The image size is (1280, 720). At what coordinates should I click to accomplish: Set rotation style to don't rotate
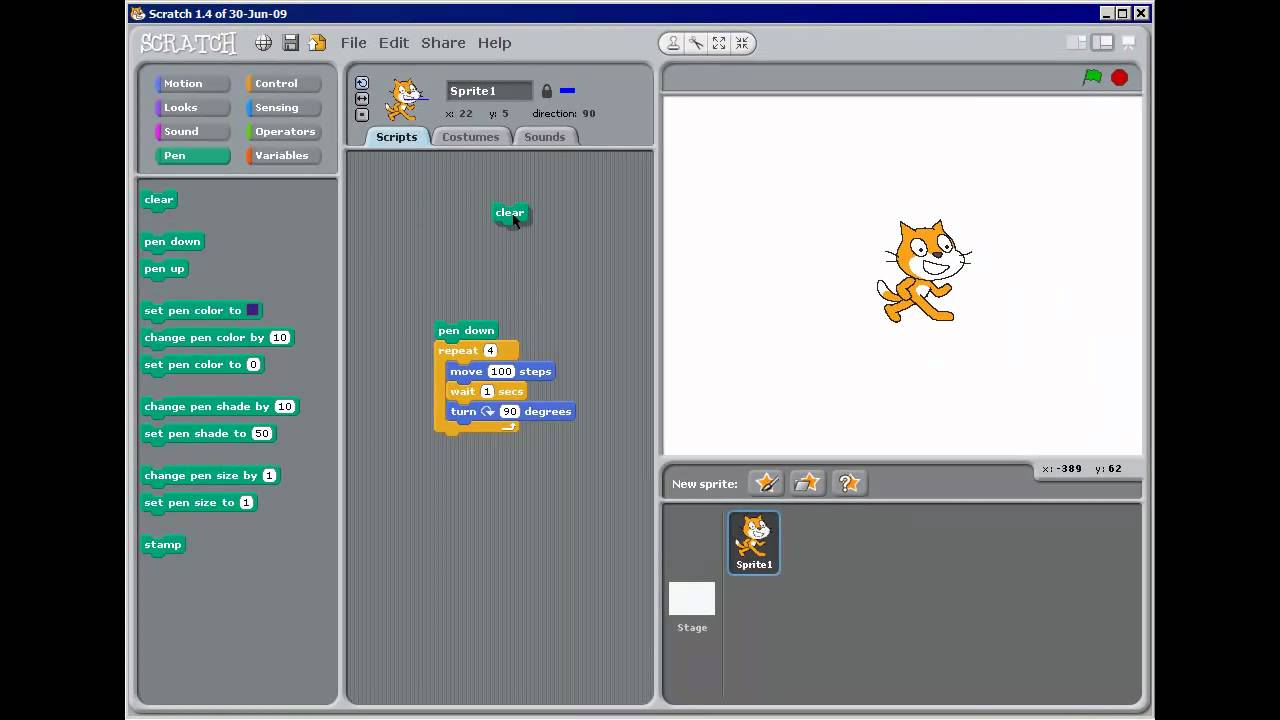click(x=362, y=115)
